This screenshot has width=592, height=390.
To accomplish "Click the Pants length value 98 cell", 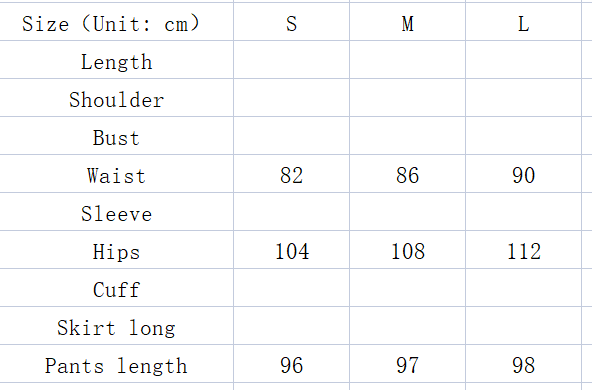I will 523,364.
